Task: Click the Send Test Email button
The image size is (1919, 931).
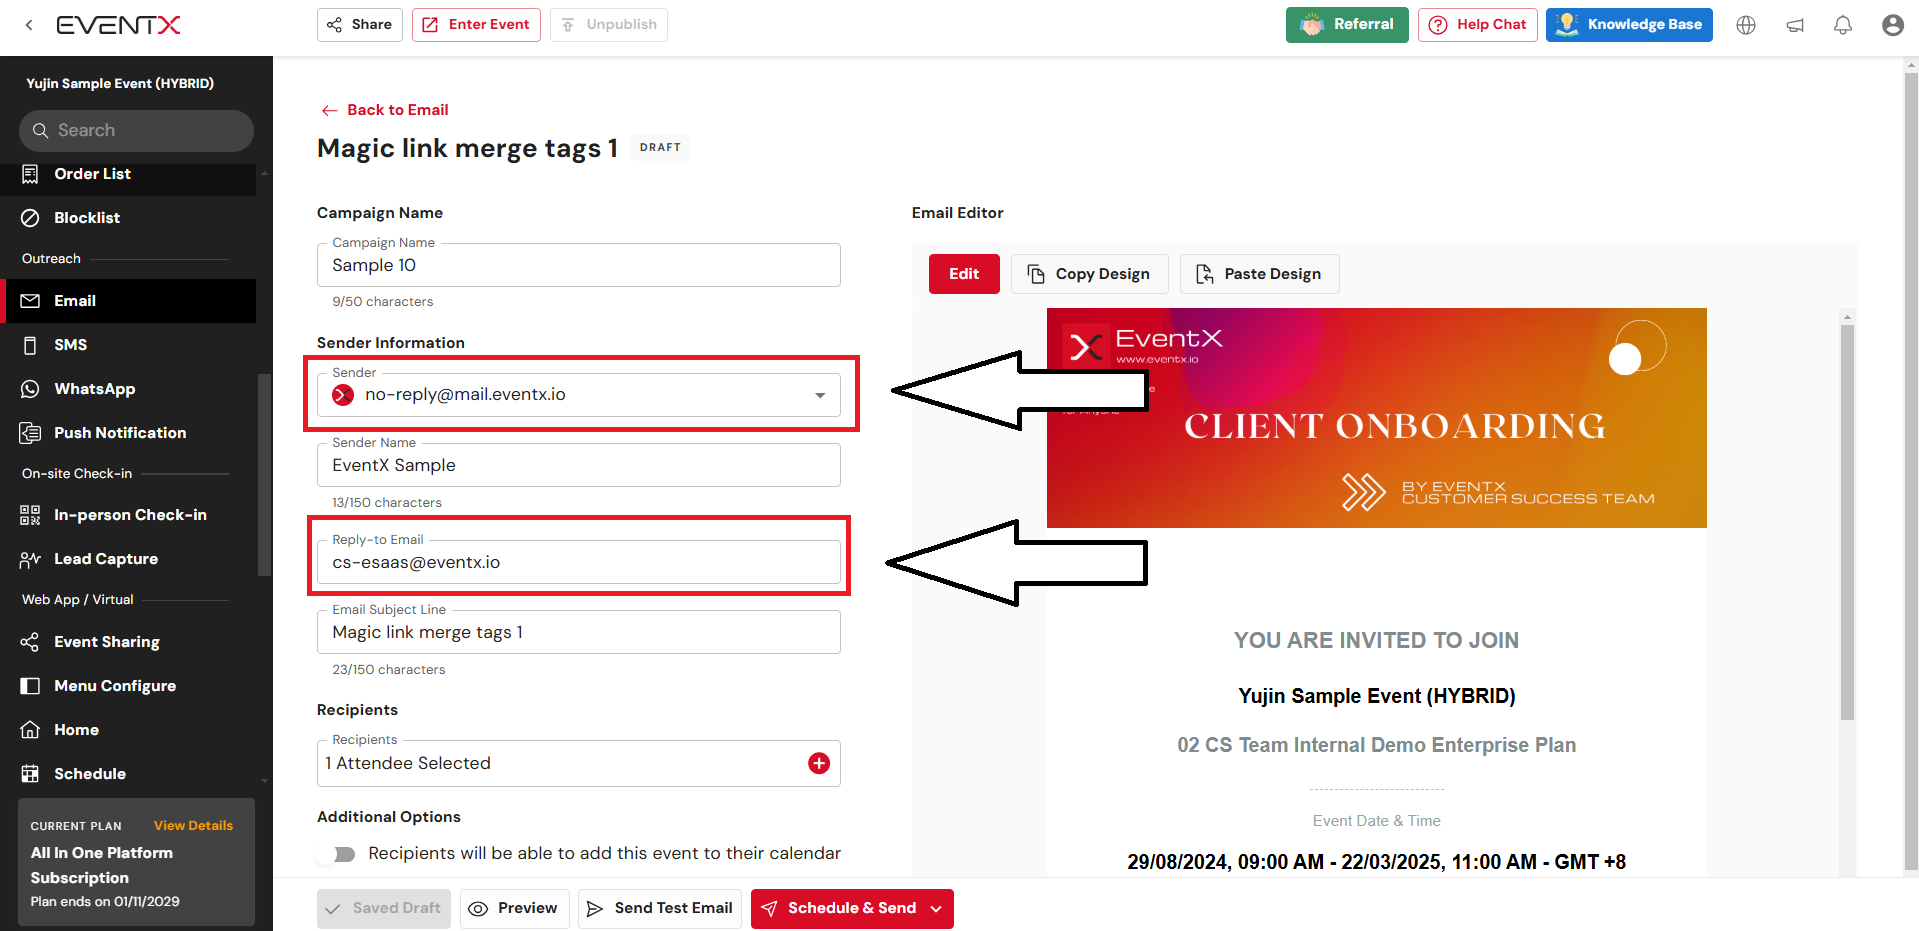Action: [x=660, y=909]
